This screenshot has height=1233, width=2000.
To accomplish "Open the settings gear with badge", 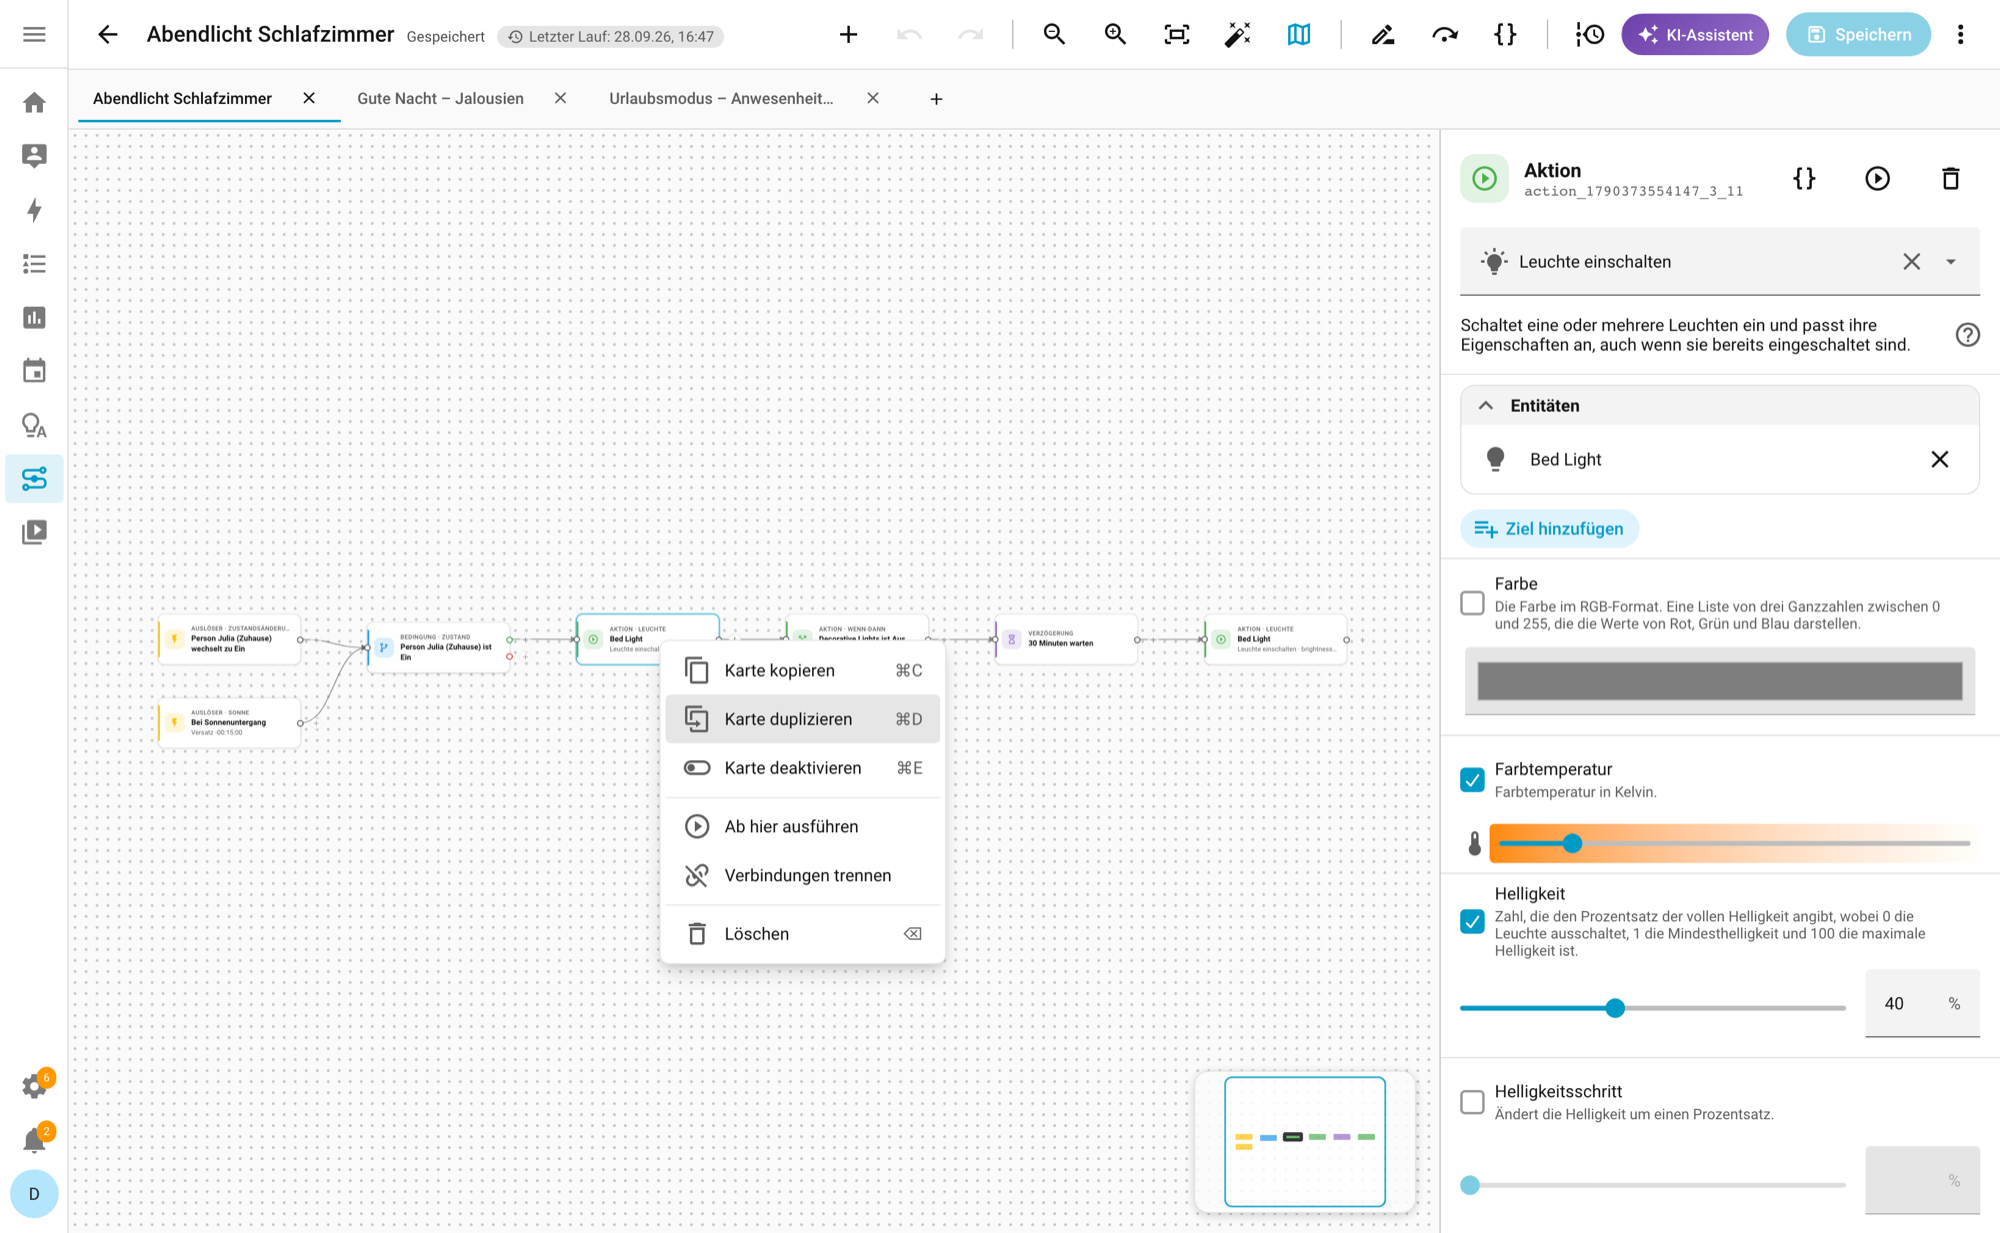I will pyautogui.click(x=34, y=1086).
